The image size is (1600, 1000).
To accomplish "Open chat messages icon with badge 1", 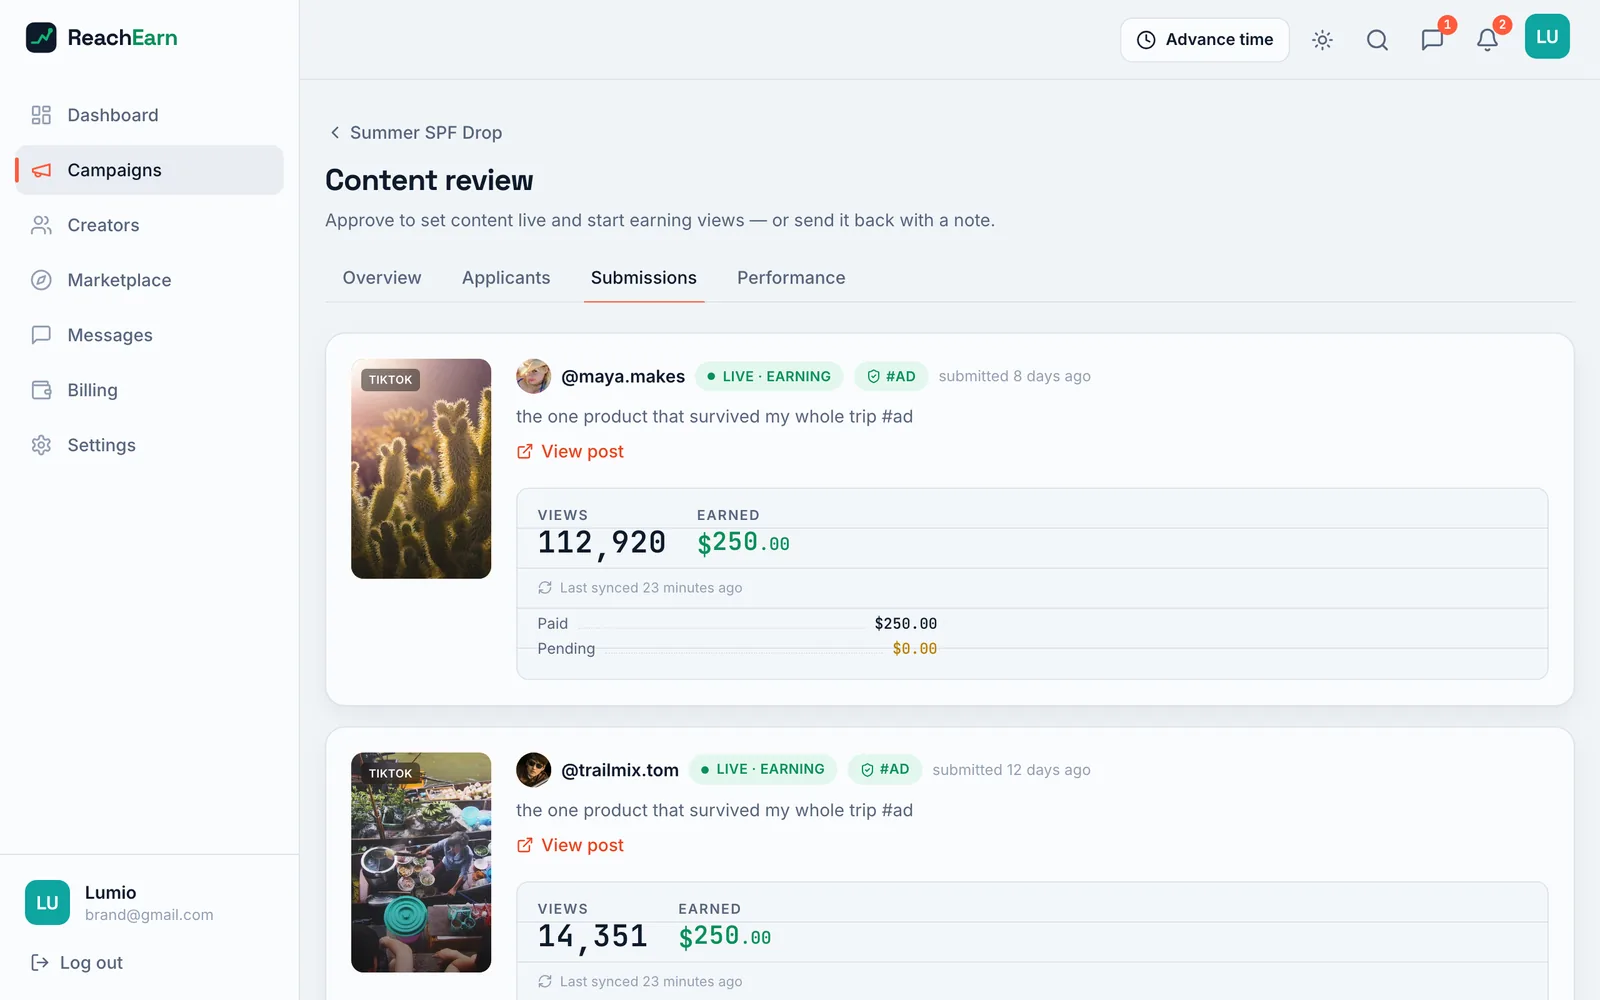I will pyautogui.click(x=1432, y=40).
